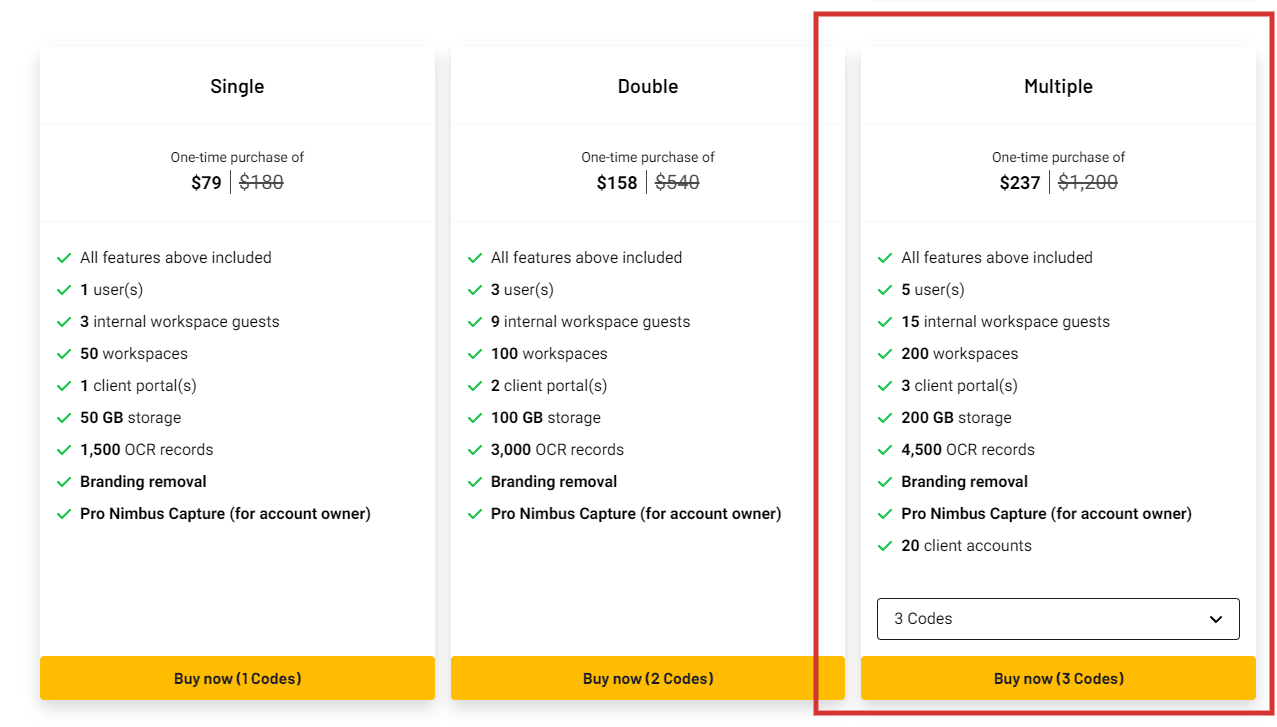Viewport: 1277px width, 727px height.
Task: Click checkmark beside Branding removal in Single plan
Action: (64, 482)
